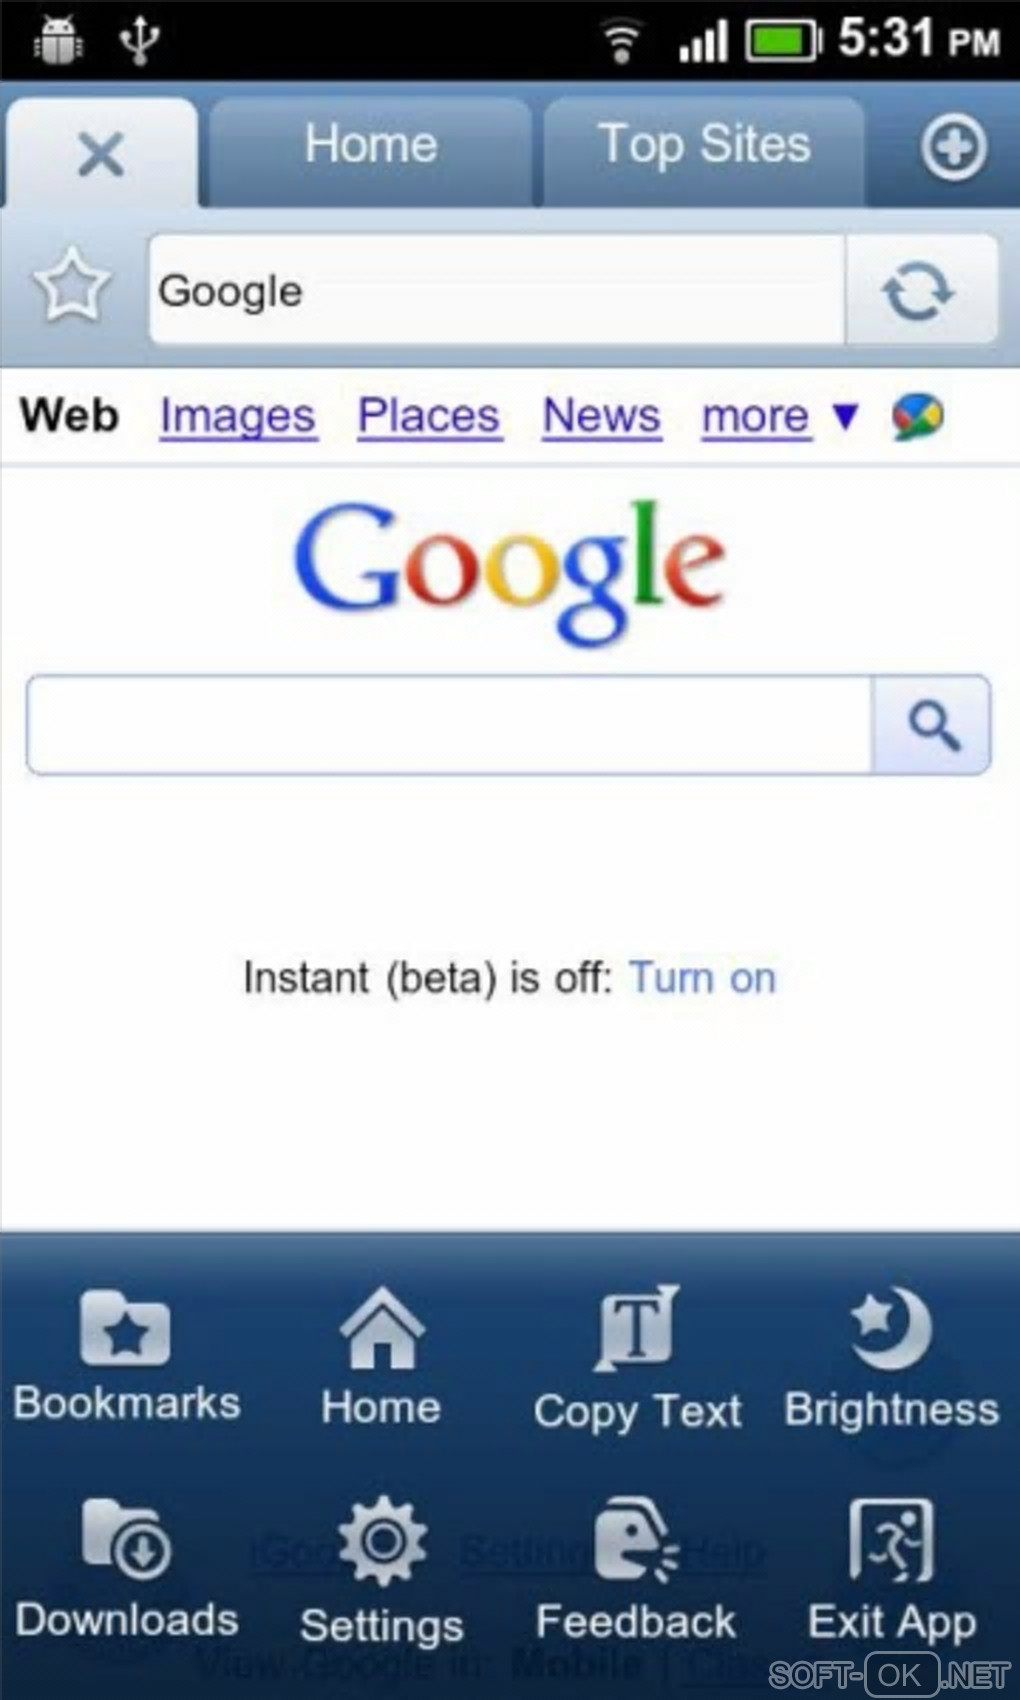This screenshot has height=1700, width=1020.
Task: Click the Google search input box
Action: tap(450, 724)
